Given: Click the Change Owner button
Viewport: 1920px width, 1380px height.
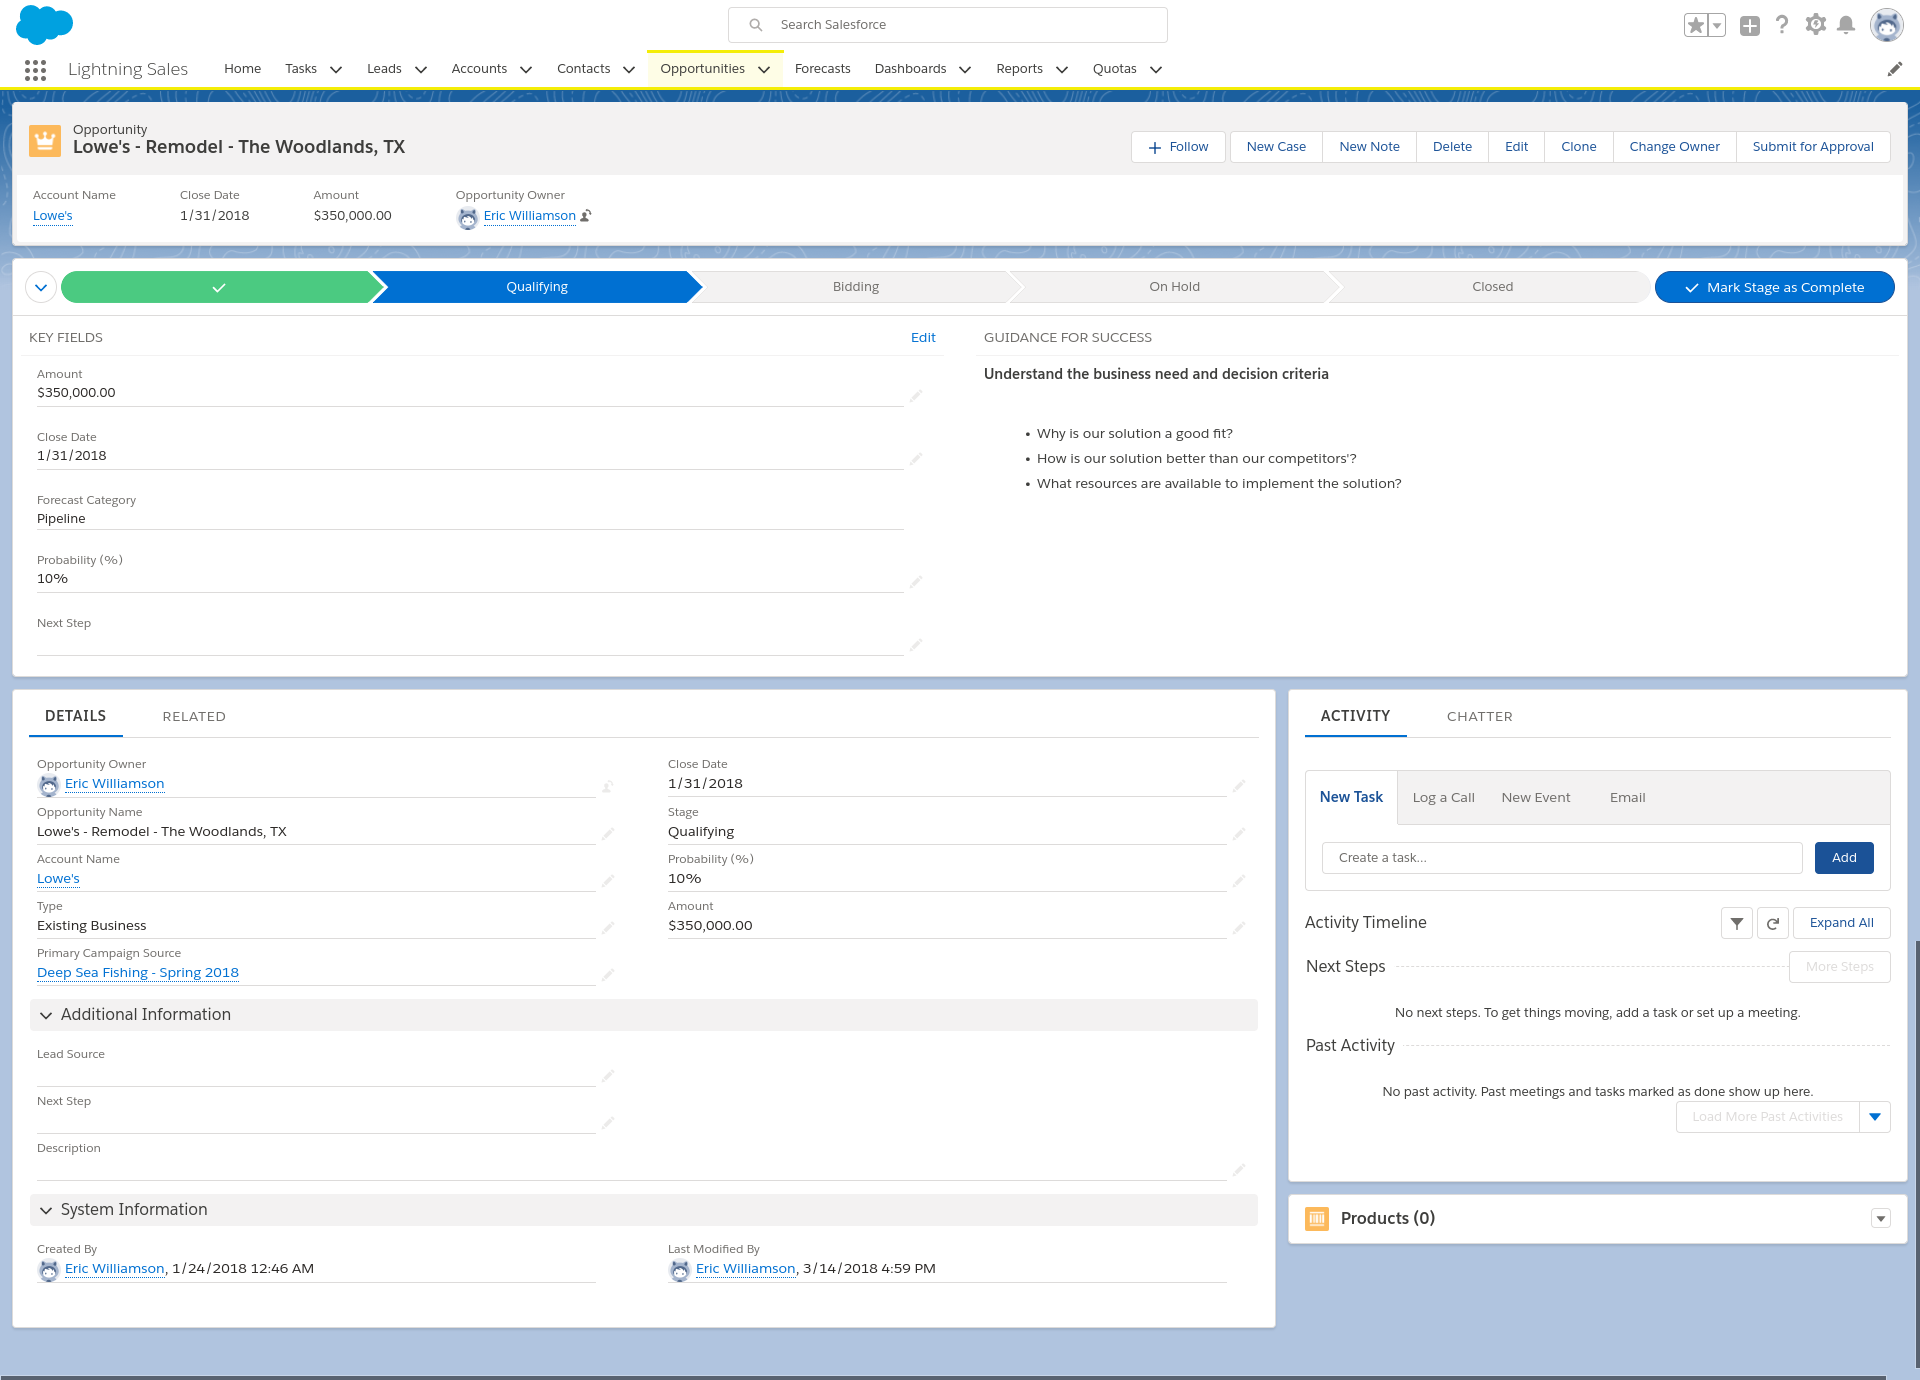Looking at the screenshot, I should point(1674,147).
